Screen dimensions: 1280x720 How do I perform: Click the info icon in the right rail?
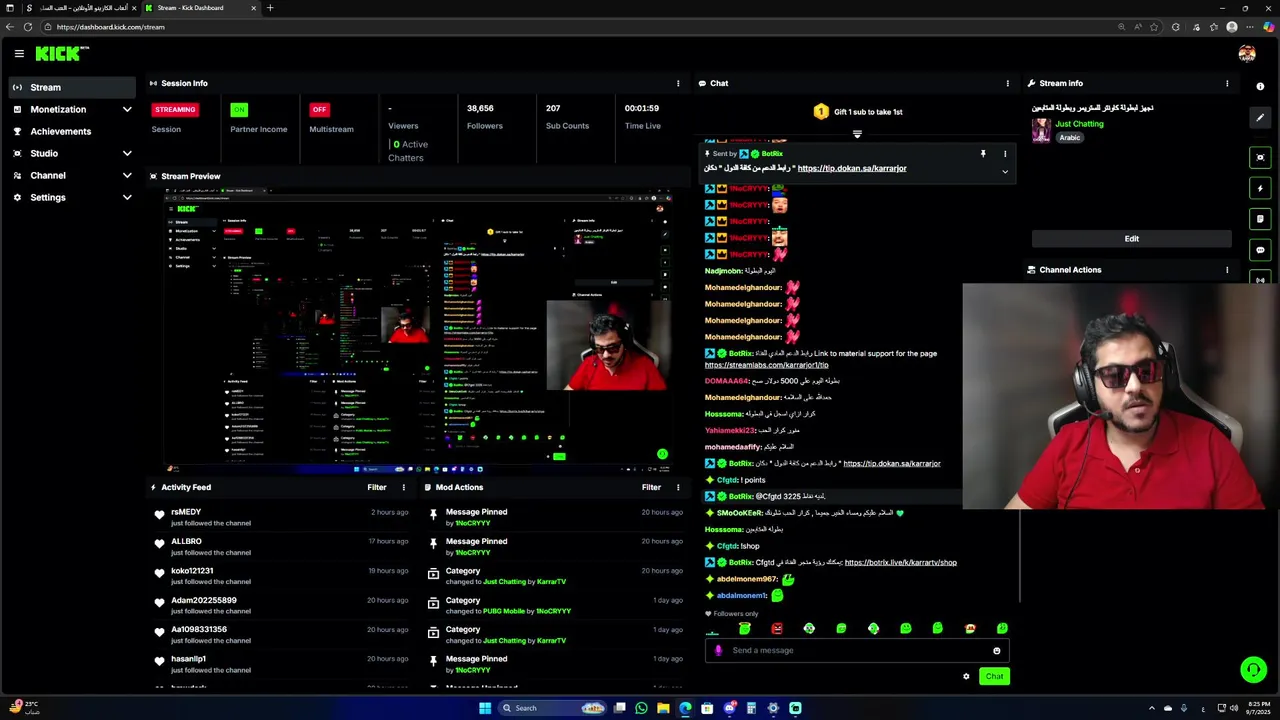click(1260, 87)
